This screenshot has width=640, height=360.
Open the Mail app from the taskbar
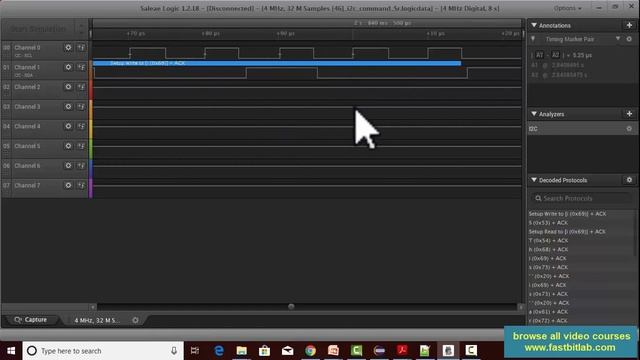(x=287, y=351)
